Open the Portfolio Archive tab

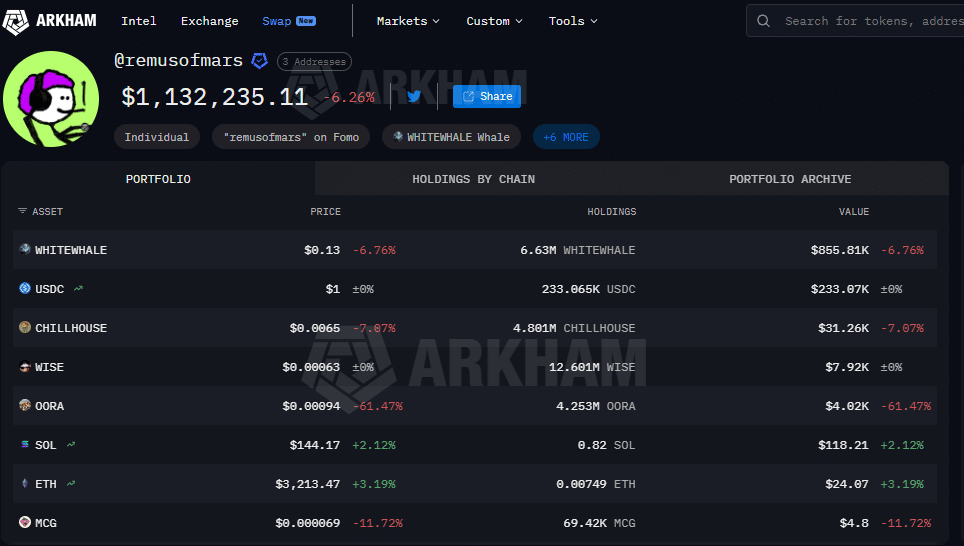790,179
